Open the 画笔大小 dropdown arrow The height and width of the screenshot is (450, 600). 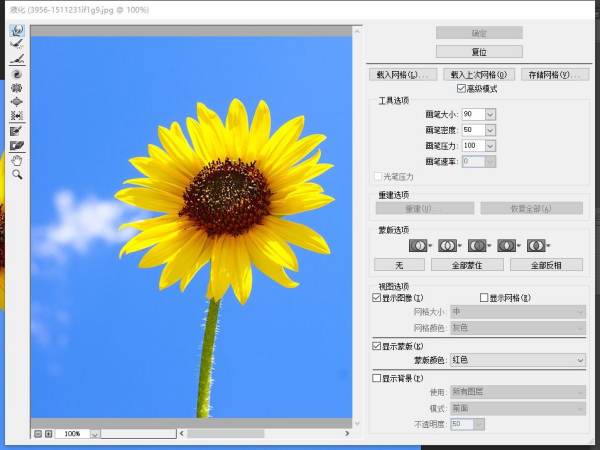click(490, 114)
